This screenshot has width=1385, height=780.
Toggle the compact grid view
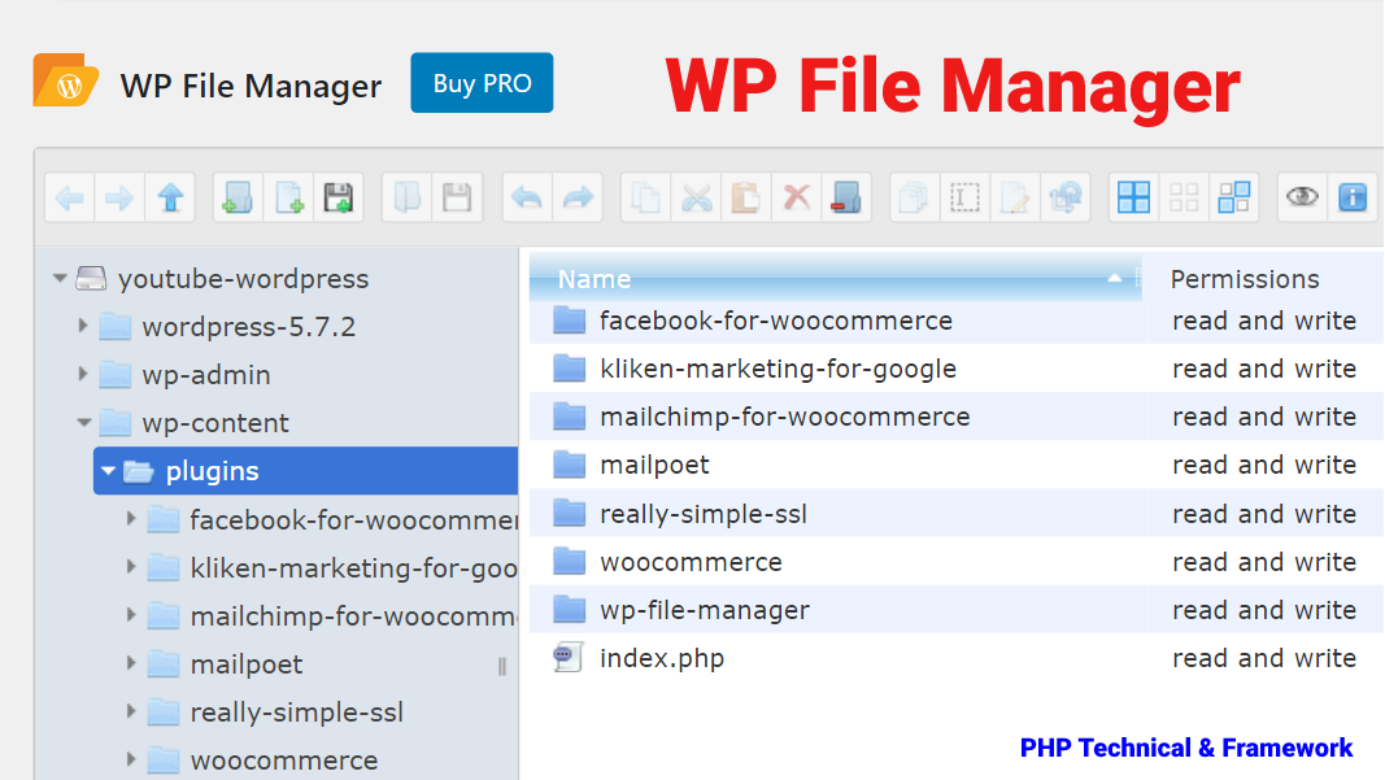click(x=1184, y=197)
